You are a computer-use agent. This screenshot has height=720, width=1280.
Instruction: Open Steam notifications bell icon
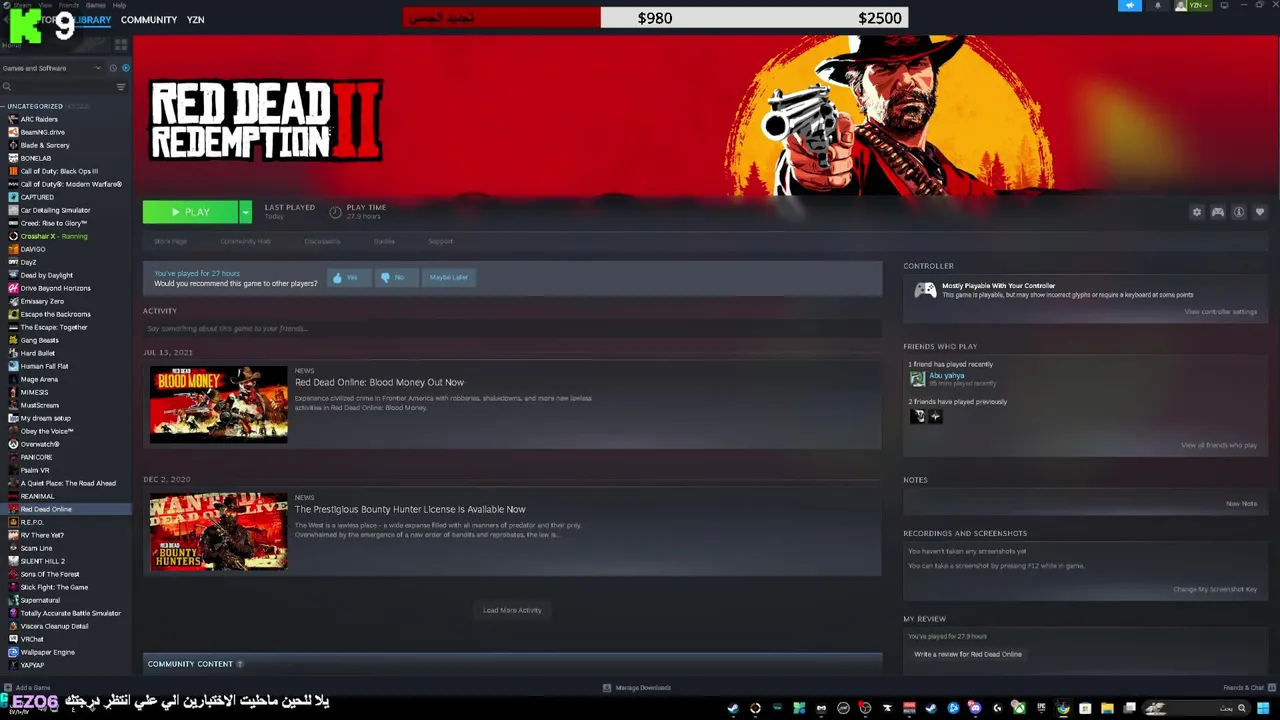coord(1158,5)
